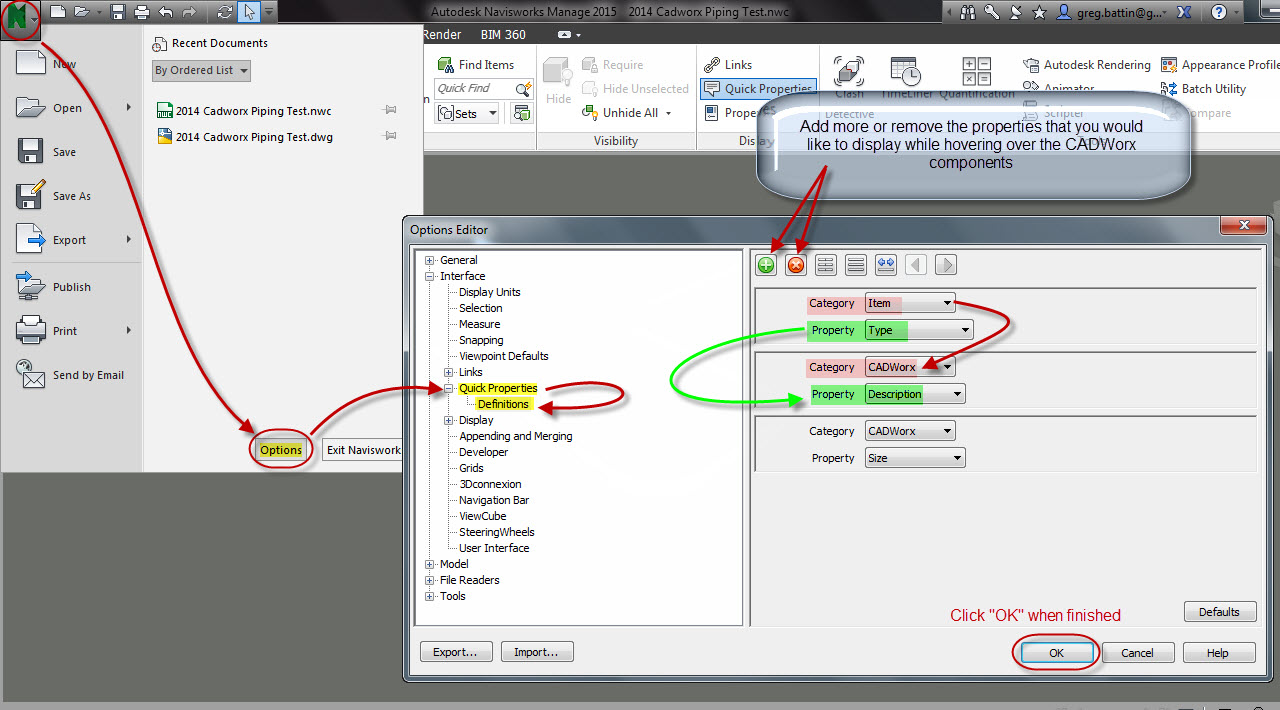Click the red remove element icon
This screenshot has width=1280, height=710.
click(x=796, y=265)
